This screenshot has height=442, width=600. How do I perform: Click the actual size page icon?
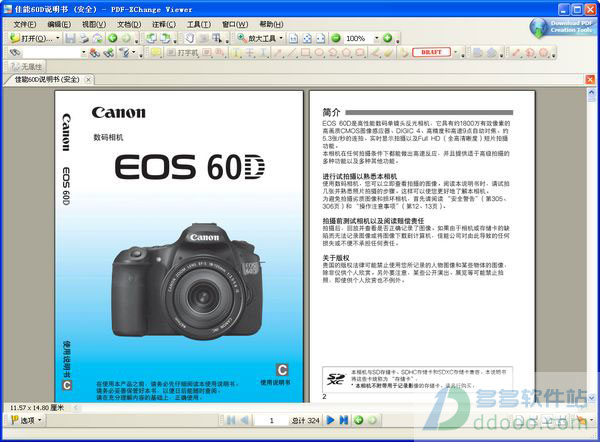click(x=293, y=38)
